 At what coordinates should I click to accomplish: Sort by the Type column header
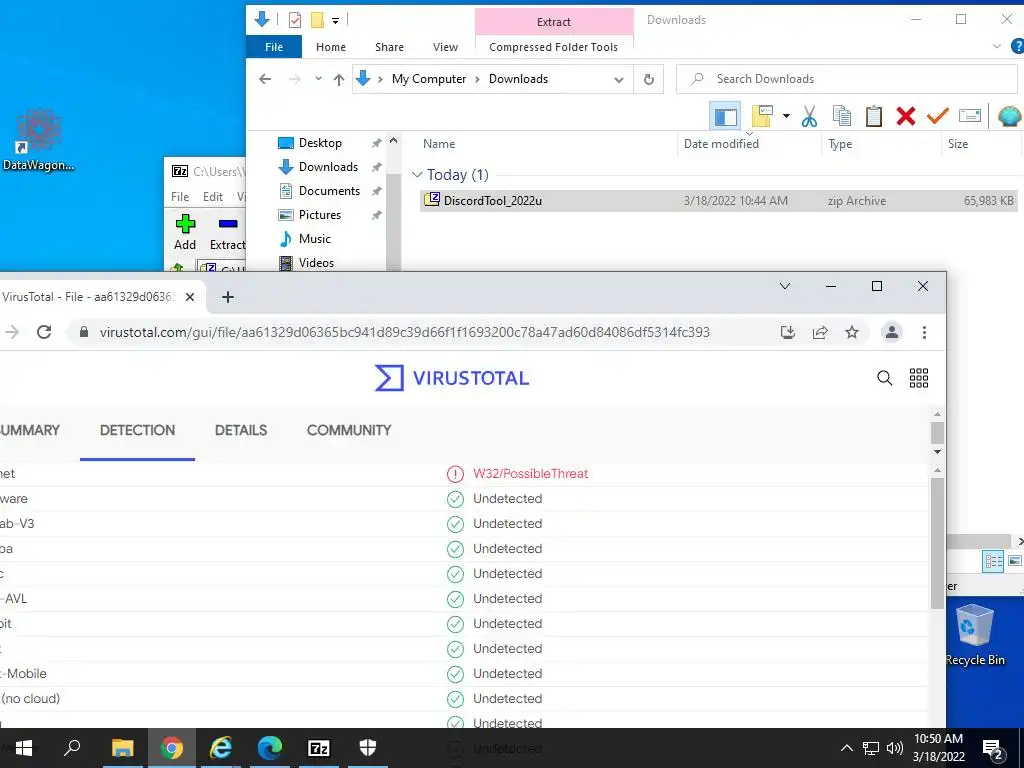click(840, 144)
